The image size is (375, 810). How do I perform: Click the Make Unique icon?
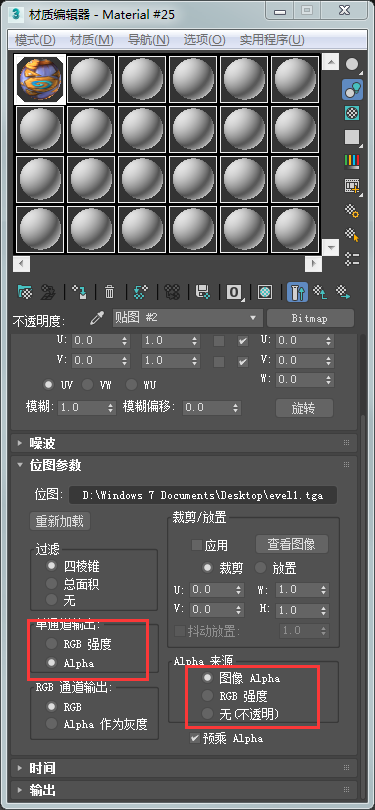tap(171, 292)
